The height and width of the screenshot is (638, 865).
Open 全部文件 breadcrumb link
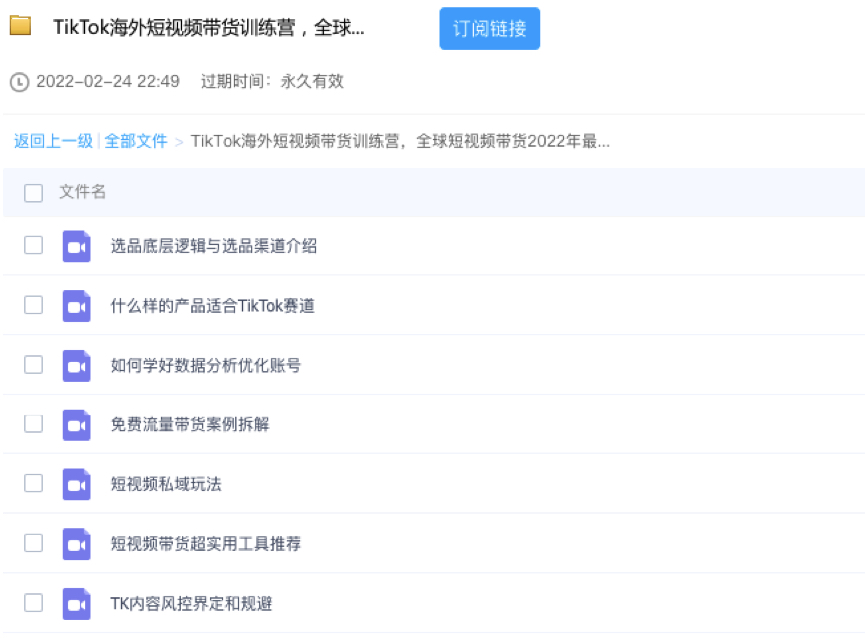pos(136,141)
